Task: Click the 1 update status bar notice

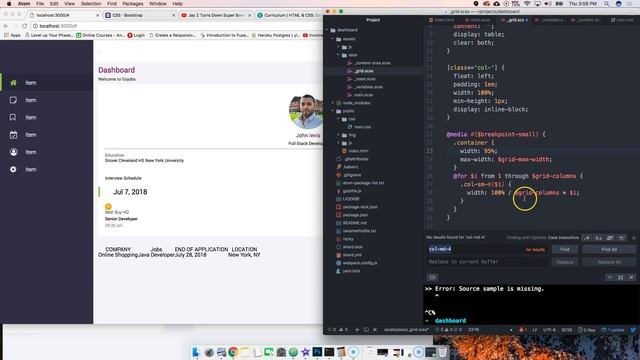Action: coord(613,330)
